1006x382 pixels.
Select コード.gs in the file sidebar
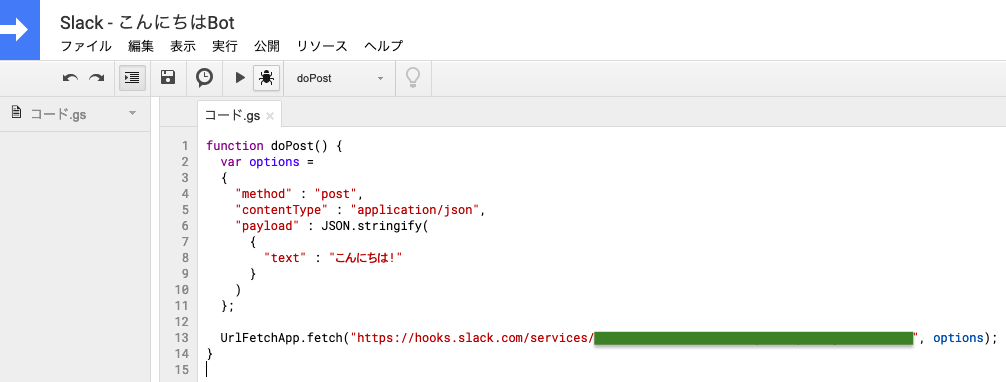click(58, 114)
